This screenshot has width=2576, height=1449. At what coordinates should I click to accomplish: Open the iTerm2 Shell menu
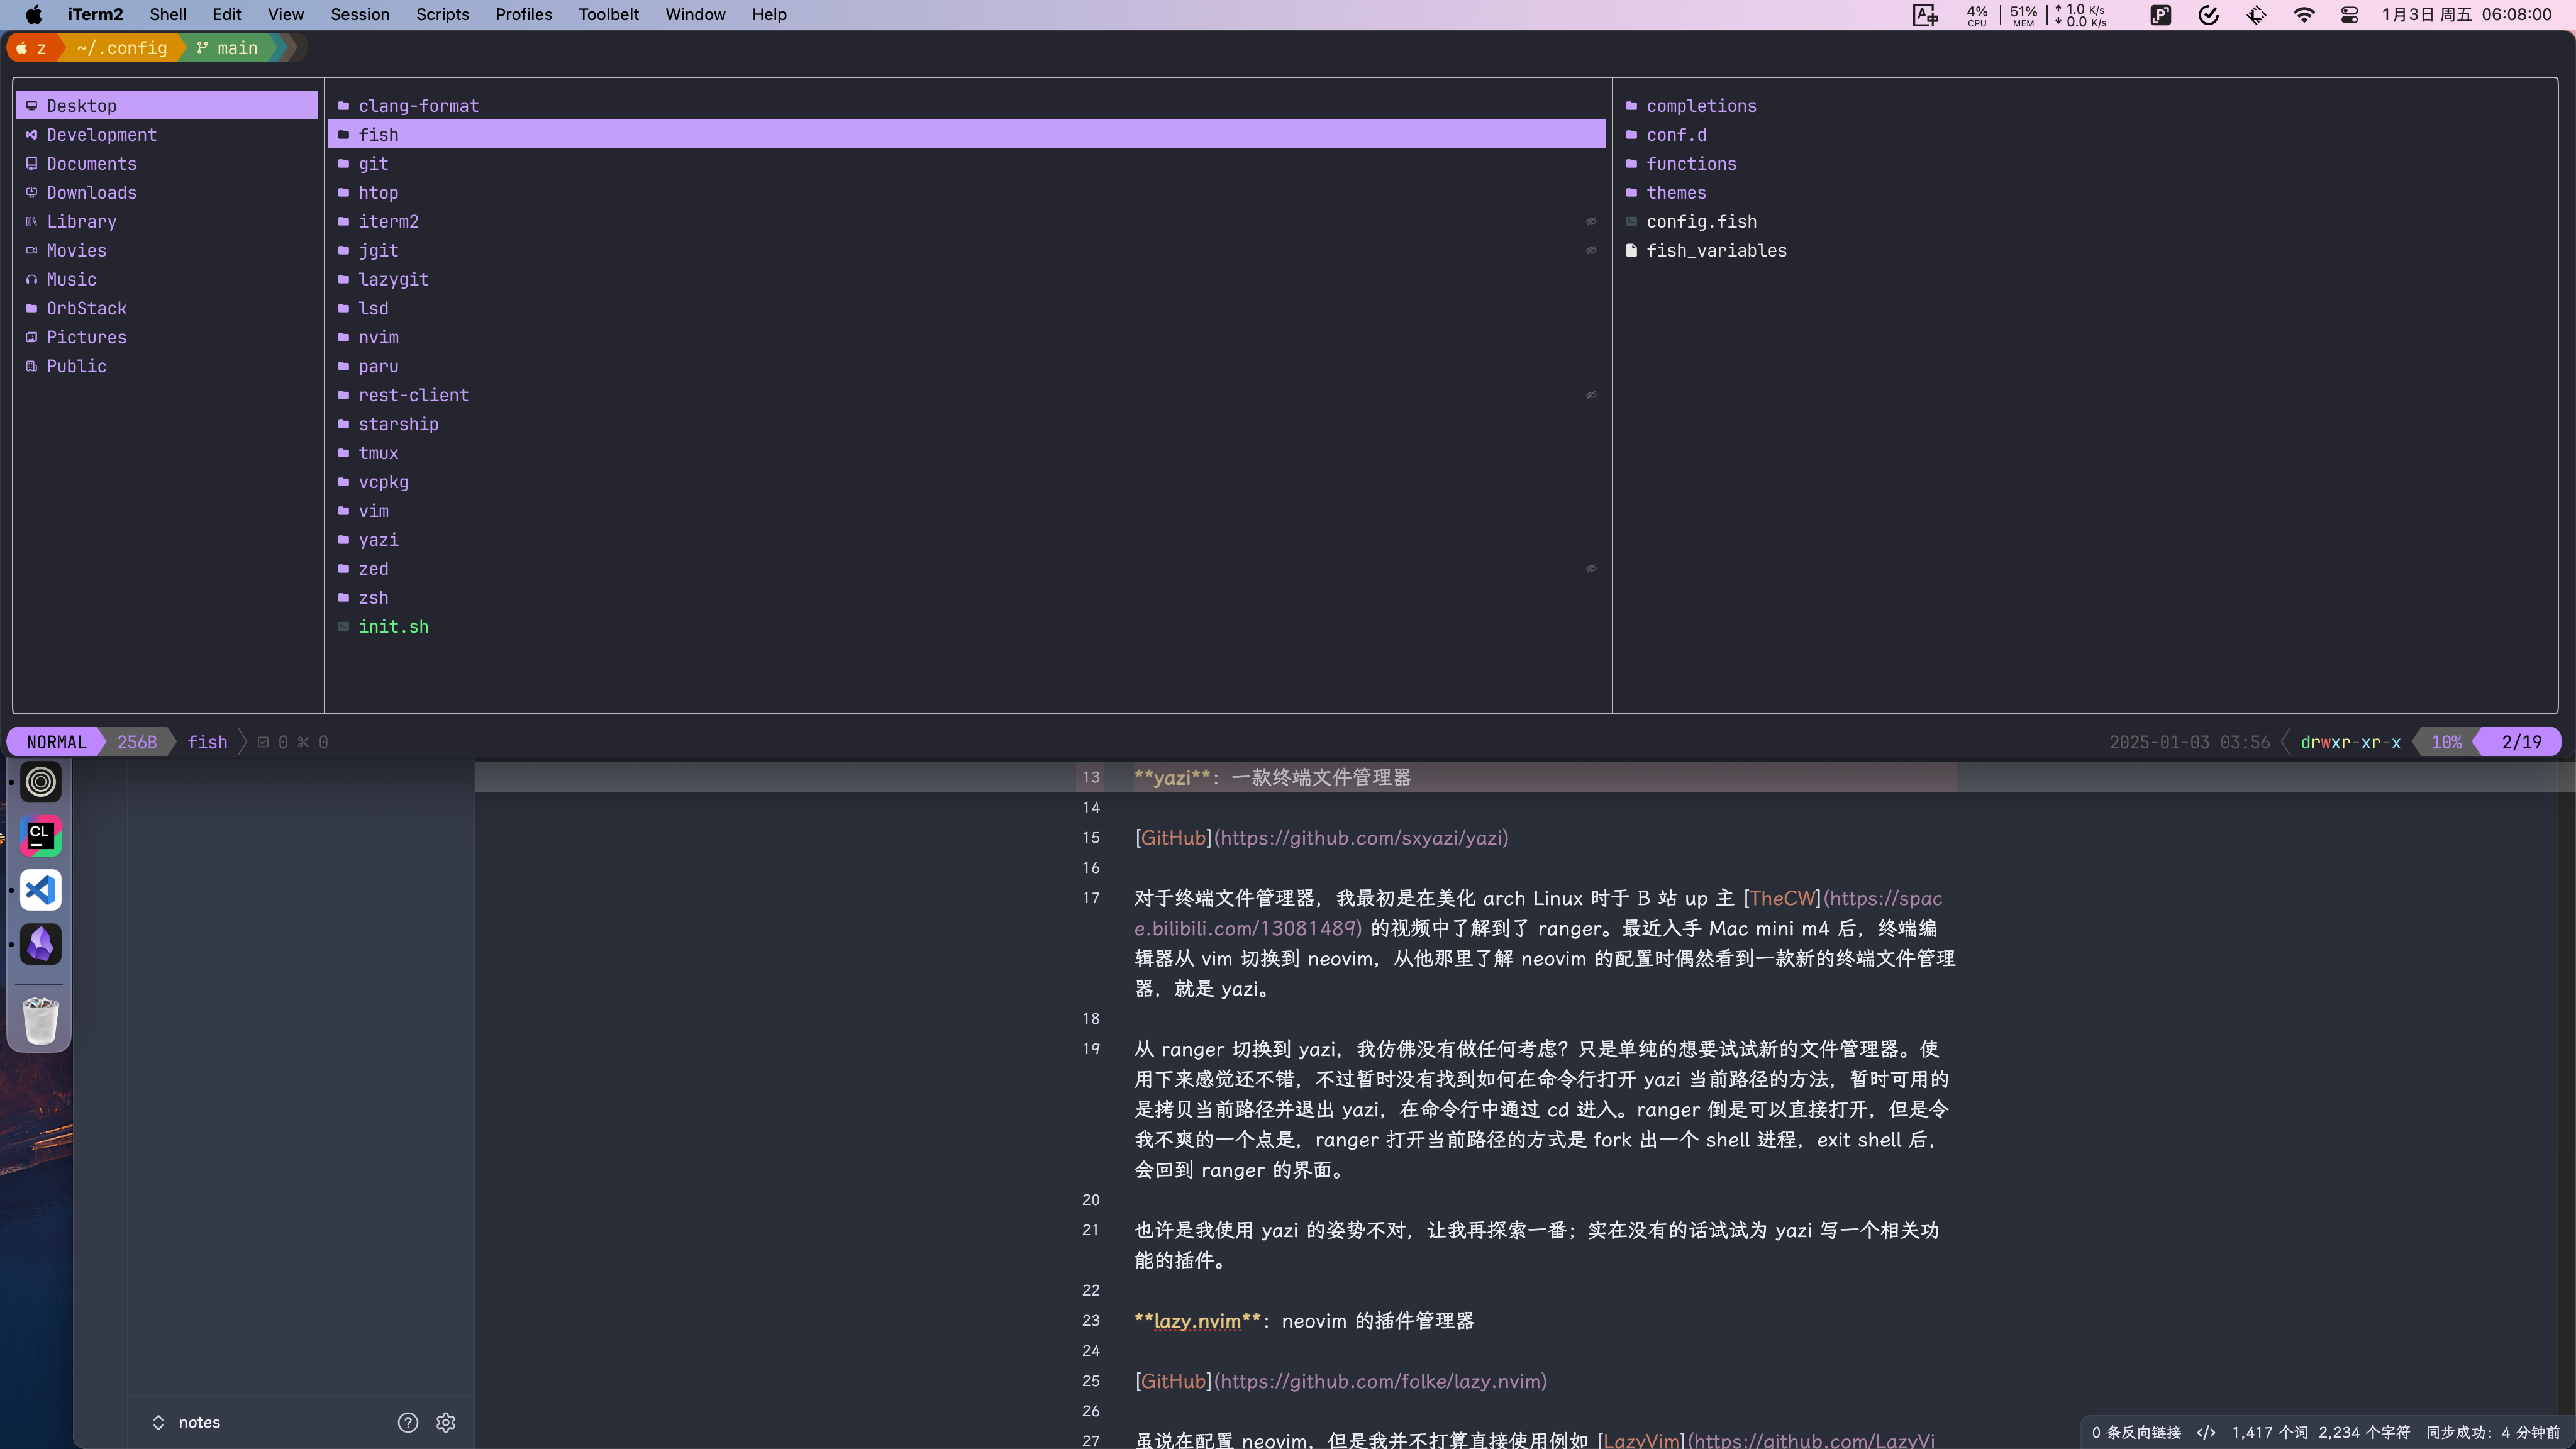coord(168,14)
